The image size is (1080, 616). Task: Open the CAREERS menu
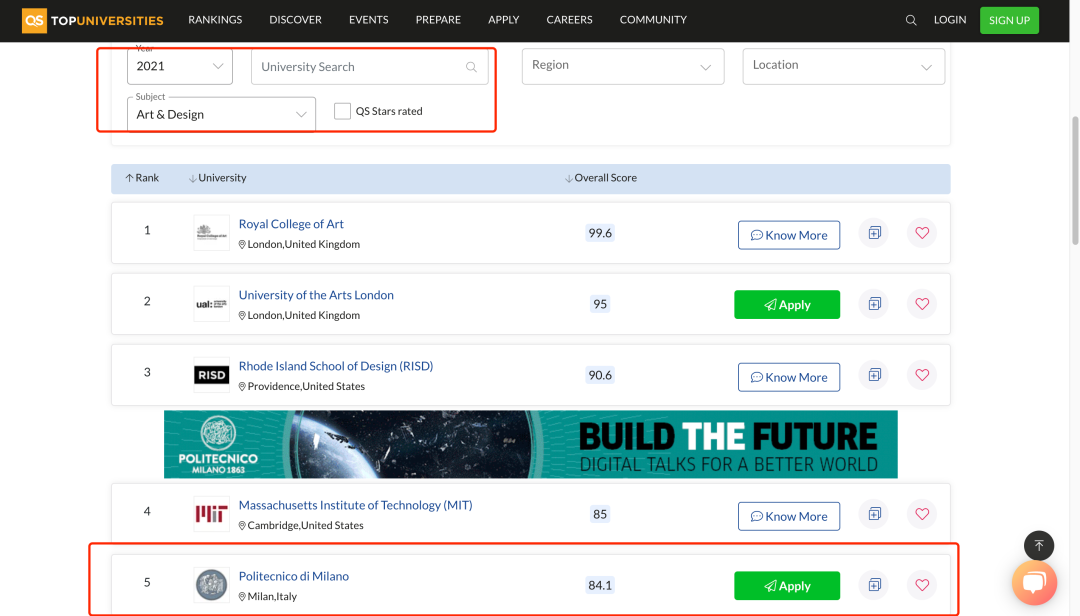coord(569,20)
